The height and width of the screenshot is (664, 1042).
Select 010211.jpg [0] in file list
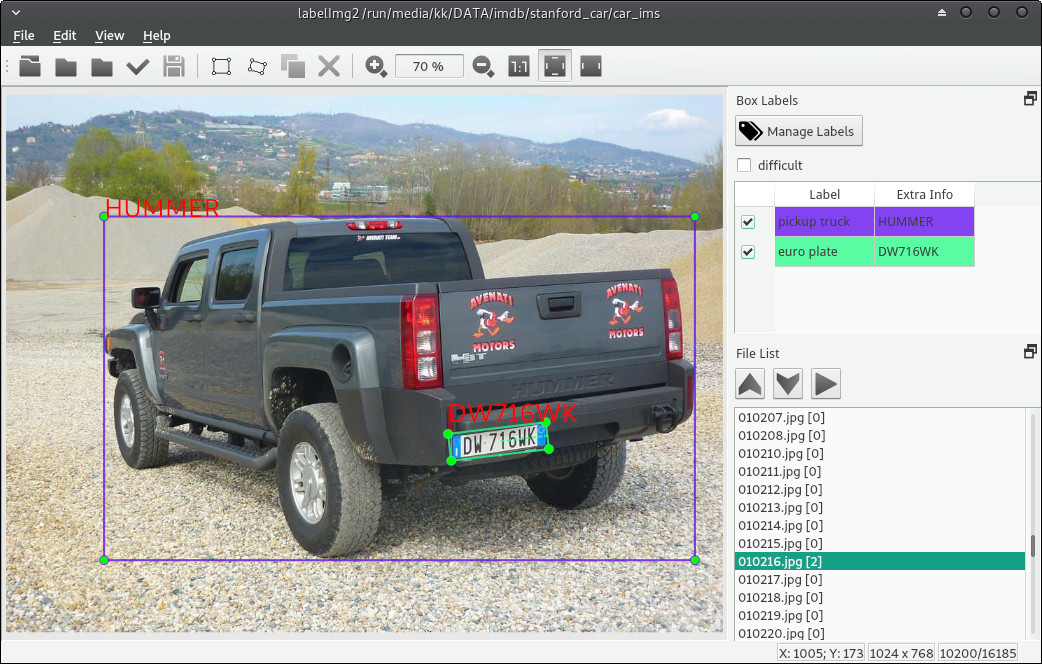coord(880,471)
